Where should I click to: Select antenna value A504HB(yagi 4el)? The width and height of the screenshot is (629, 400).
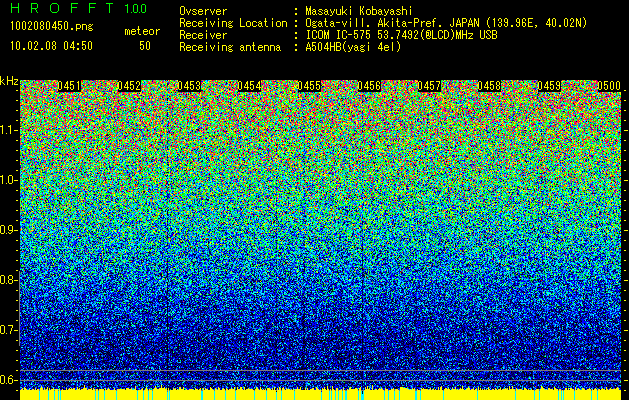(x=353, y=47)
